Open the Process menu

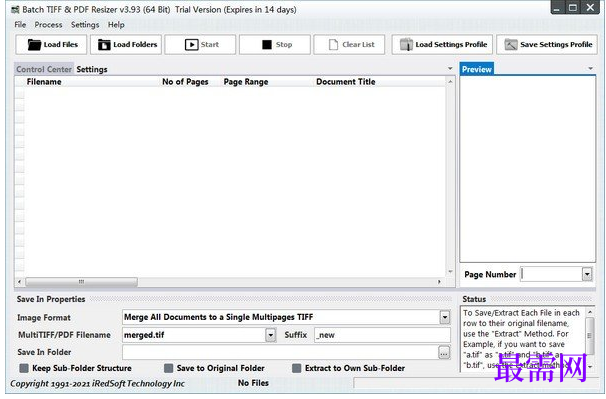click(x=48, y=25)
